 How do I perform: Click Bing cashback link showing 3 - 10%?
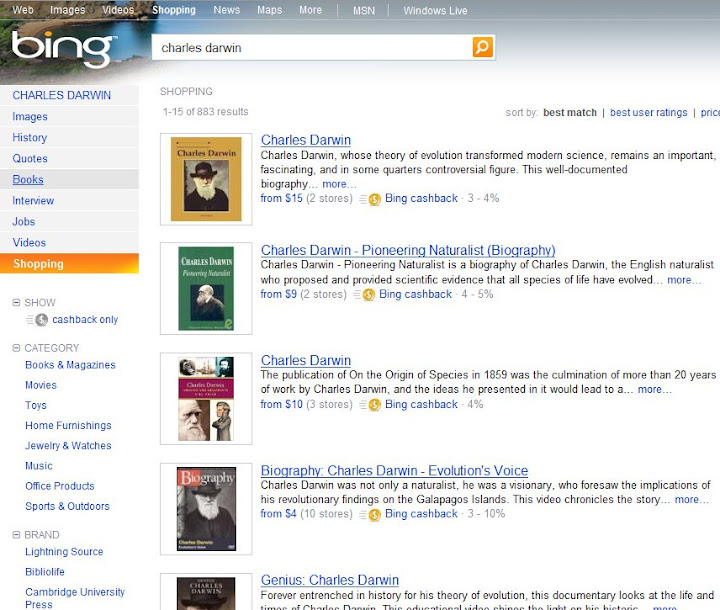tap(421, 514)
